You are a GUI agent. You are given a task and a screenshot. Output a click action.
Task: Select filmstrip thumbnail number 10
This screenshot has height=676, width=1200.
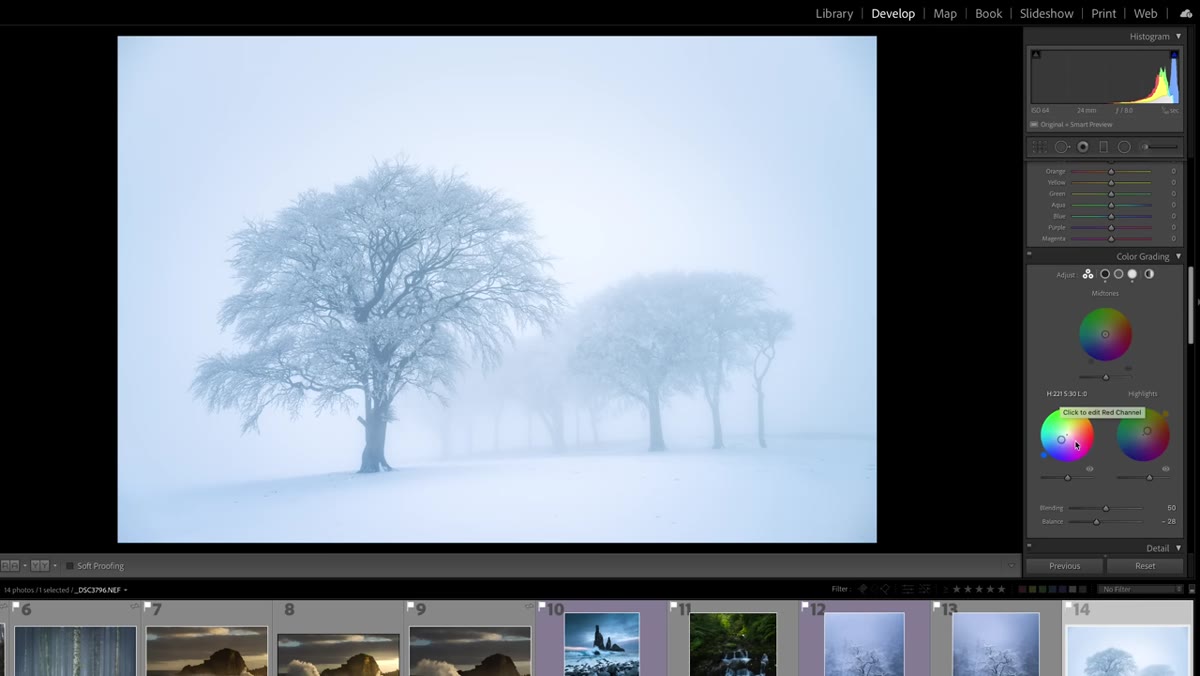[601, 644]
